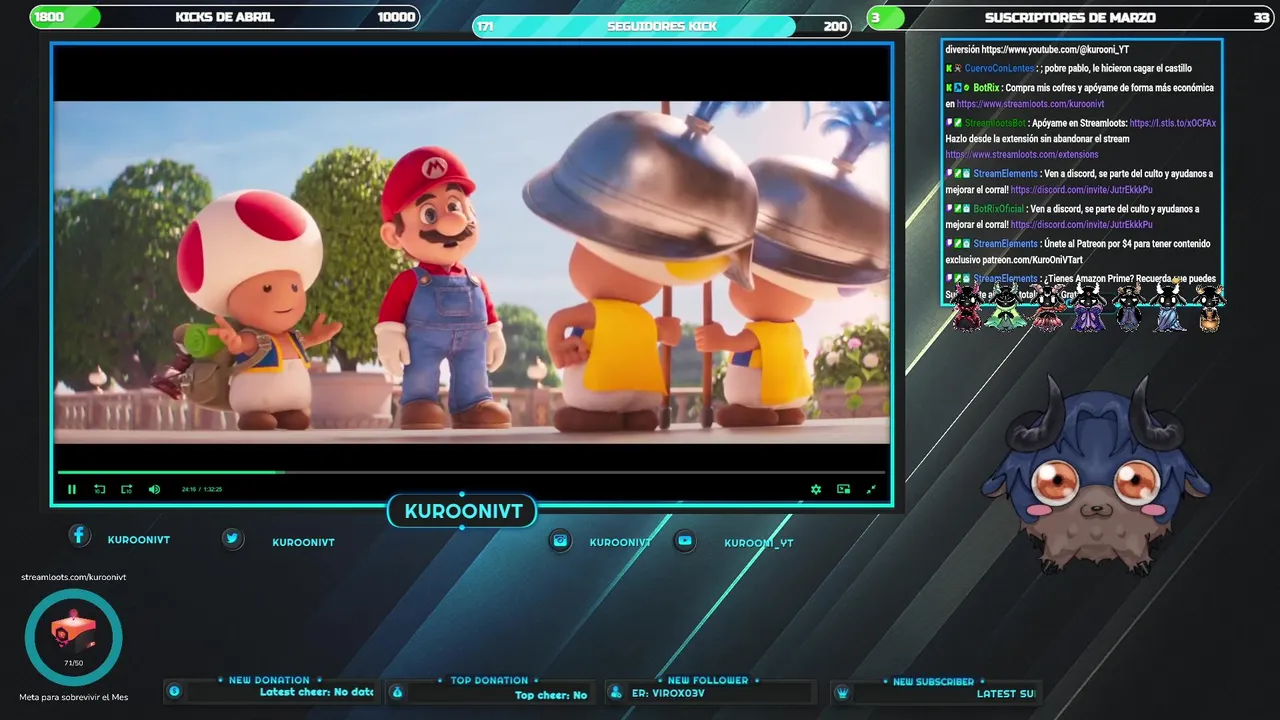1280x720 pixels.
Task: Click the red-dressed mini avatar under chat
Action: 967,307
